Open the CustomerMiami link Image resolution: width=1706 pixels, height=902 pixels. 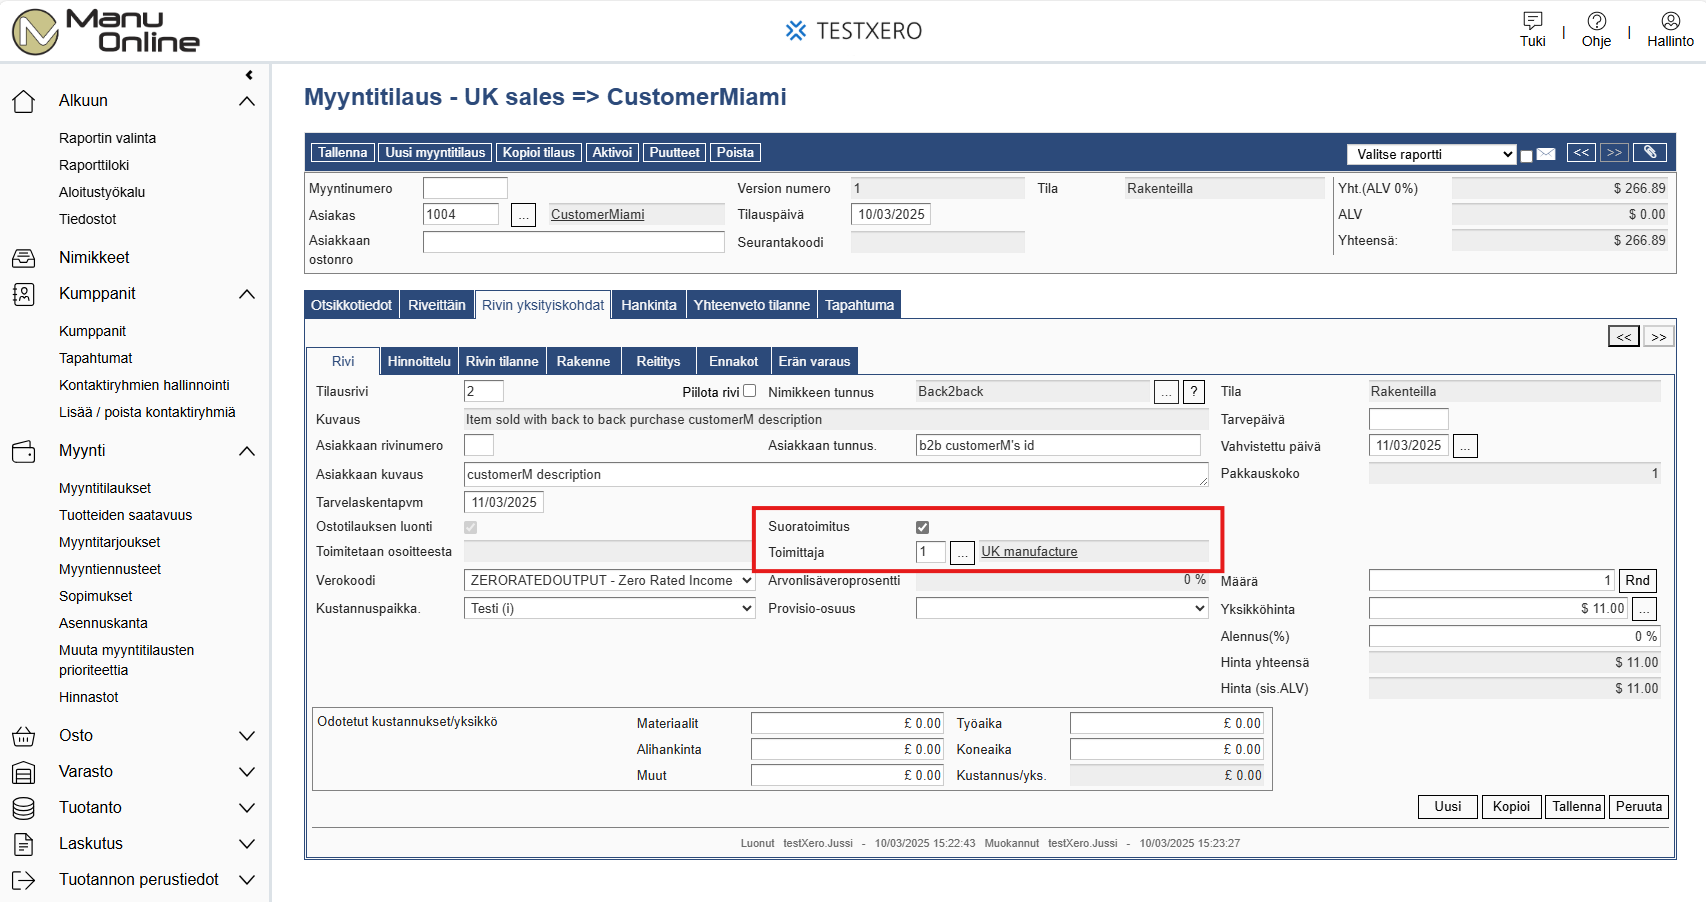[597, 215]
